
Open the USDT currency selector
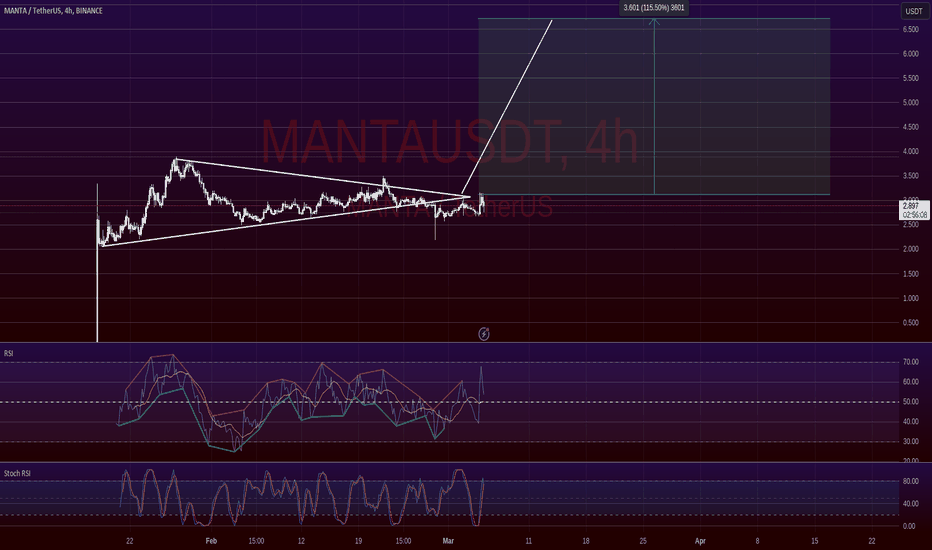pos(914,11)
